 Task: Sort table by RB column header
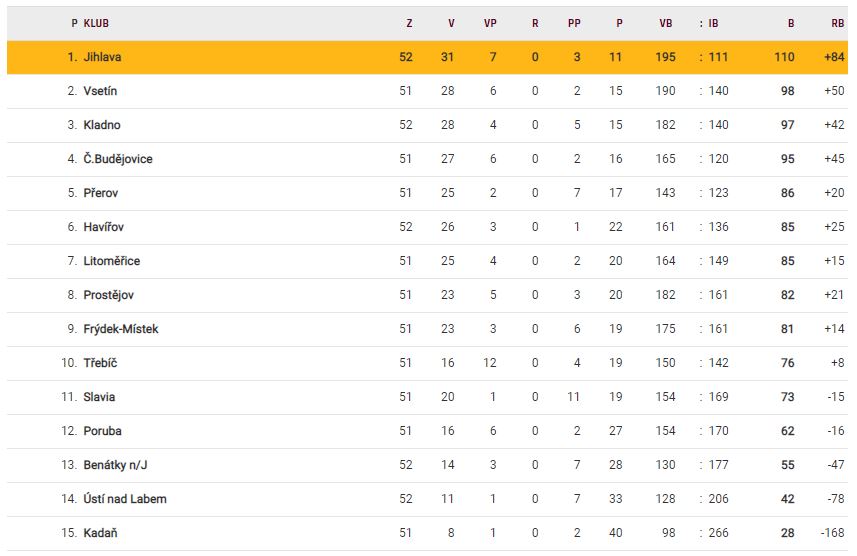tap(837, 23)
